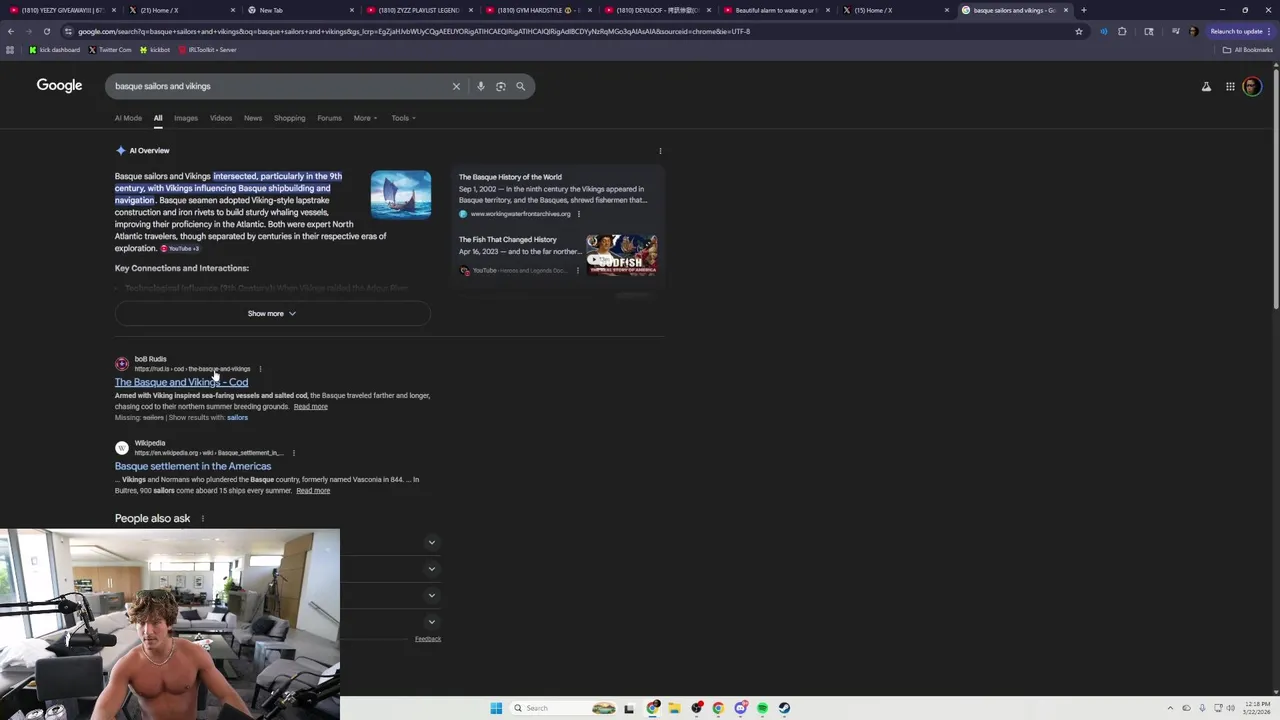This screenshot has height=720, width=1280.
Task: Click the YouTube +3 source chip
Action: [180, 248]
